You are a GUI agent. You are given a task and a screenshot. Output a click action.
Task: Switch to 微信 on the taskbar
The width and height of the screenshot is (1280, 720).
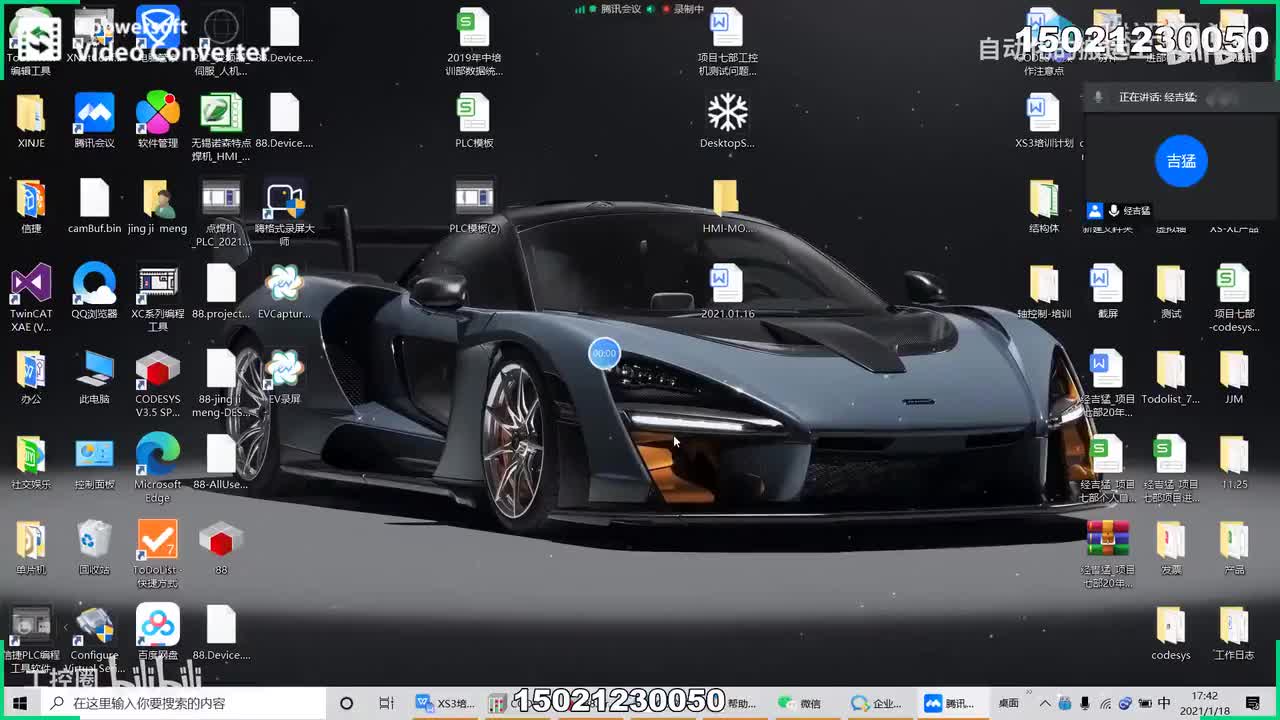800,703
